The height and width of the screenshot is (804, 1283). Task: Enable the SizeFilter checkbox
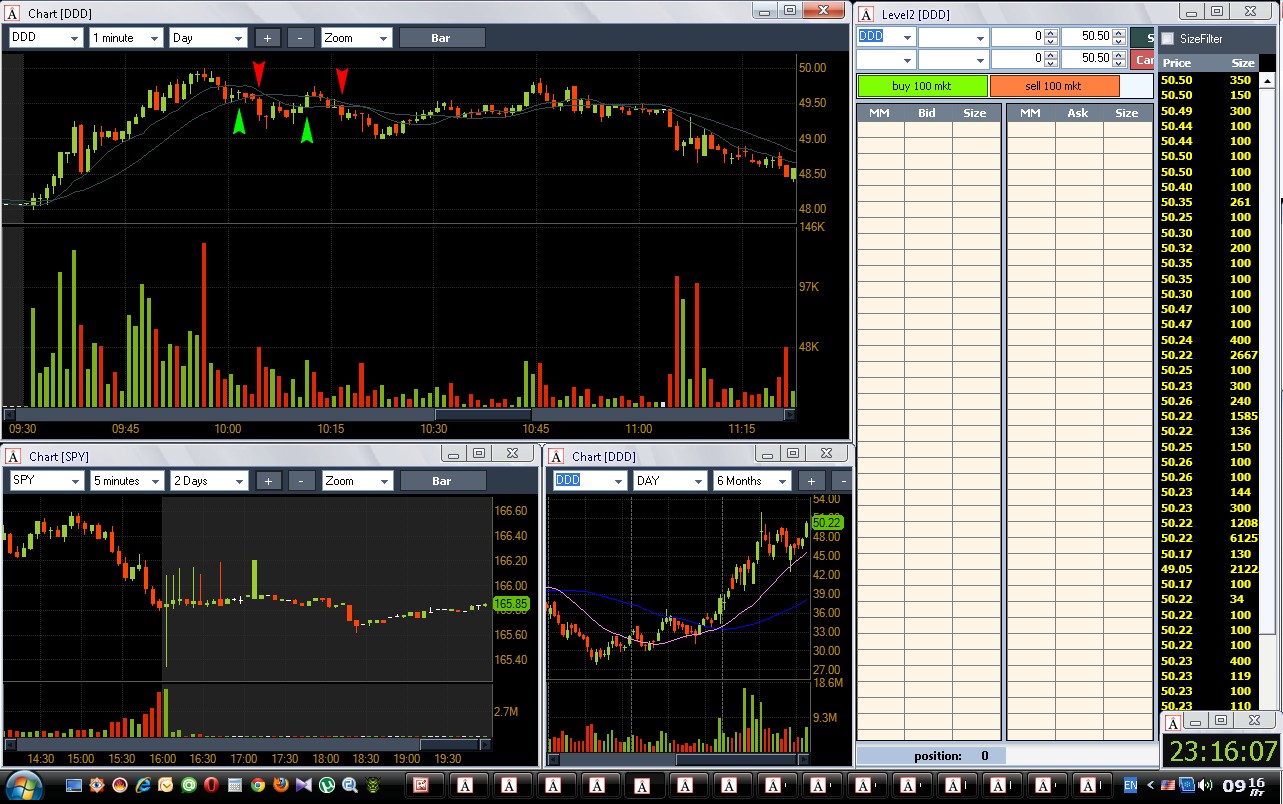coord(1167,38)
